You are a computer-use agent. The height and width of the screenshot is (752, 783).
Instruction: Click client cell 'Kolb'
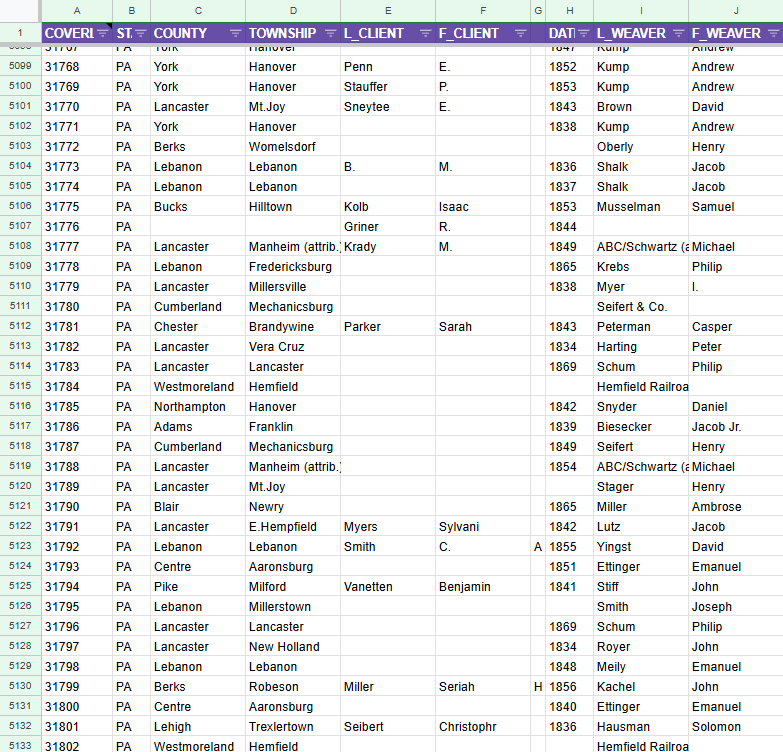tap(388, 207)
